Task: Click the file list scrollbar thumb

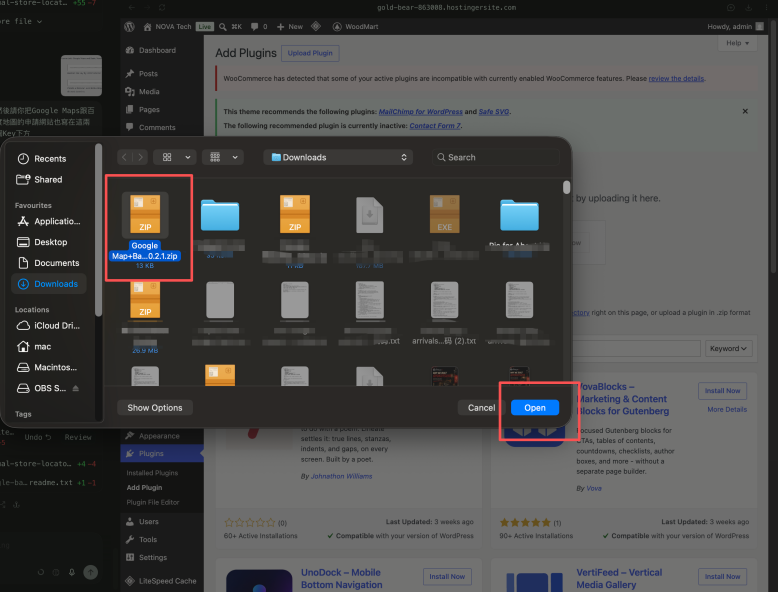Action: pos(566,188)
